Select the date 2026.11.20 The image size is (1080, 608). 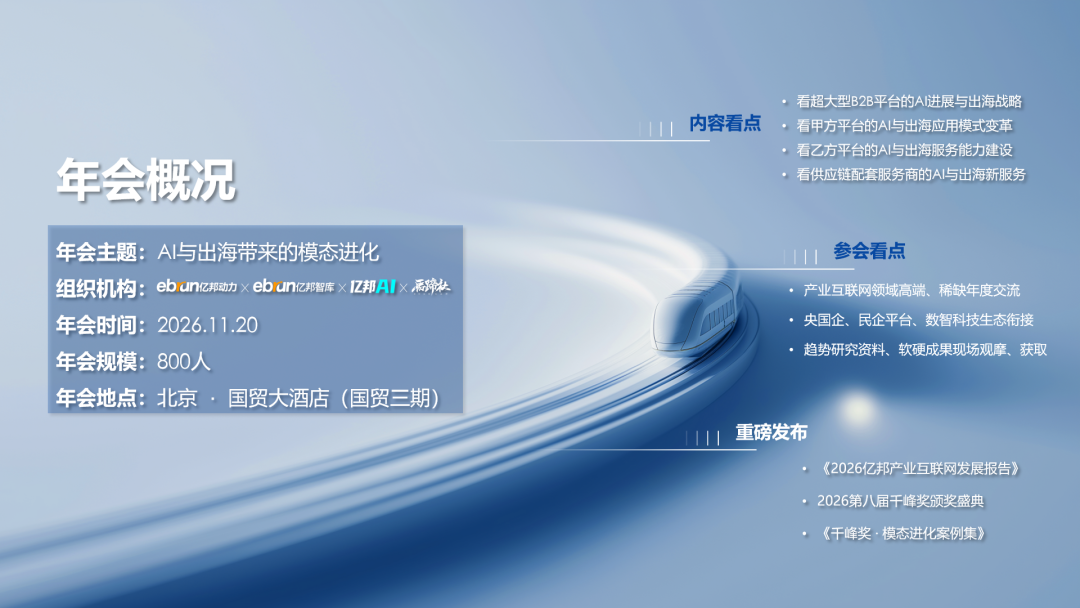tap(207, 325)
